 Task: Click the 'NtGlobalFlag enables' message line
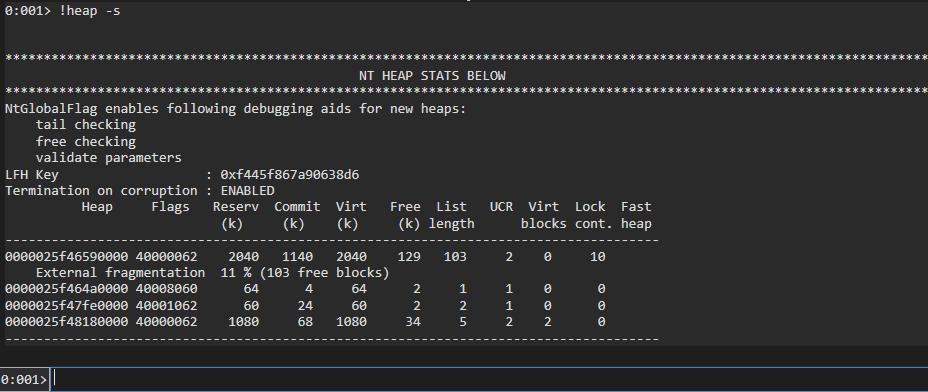(x=236, y=109)
